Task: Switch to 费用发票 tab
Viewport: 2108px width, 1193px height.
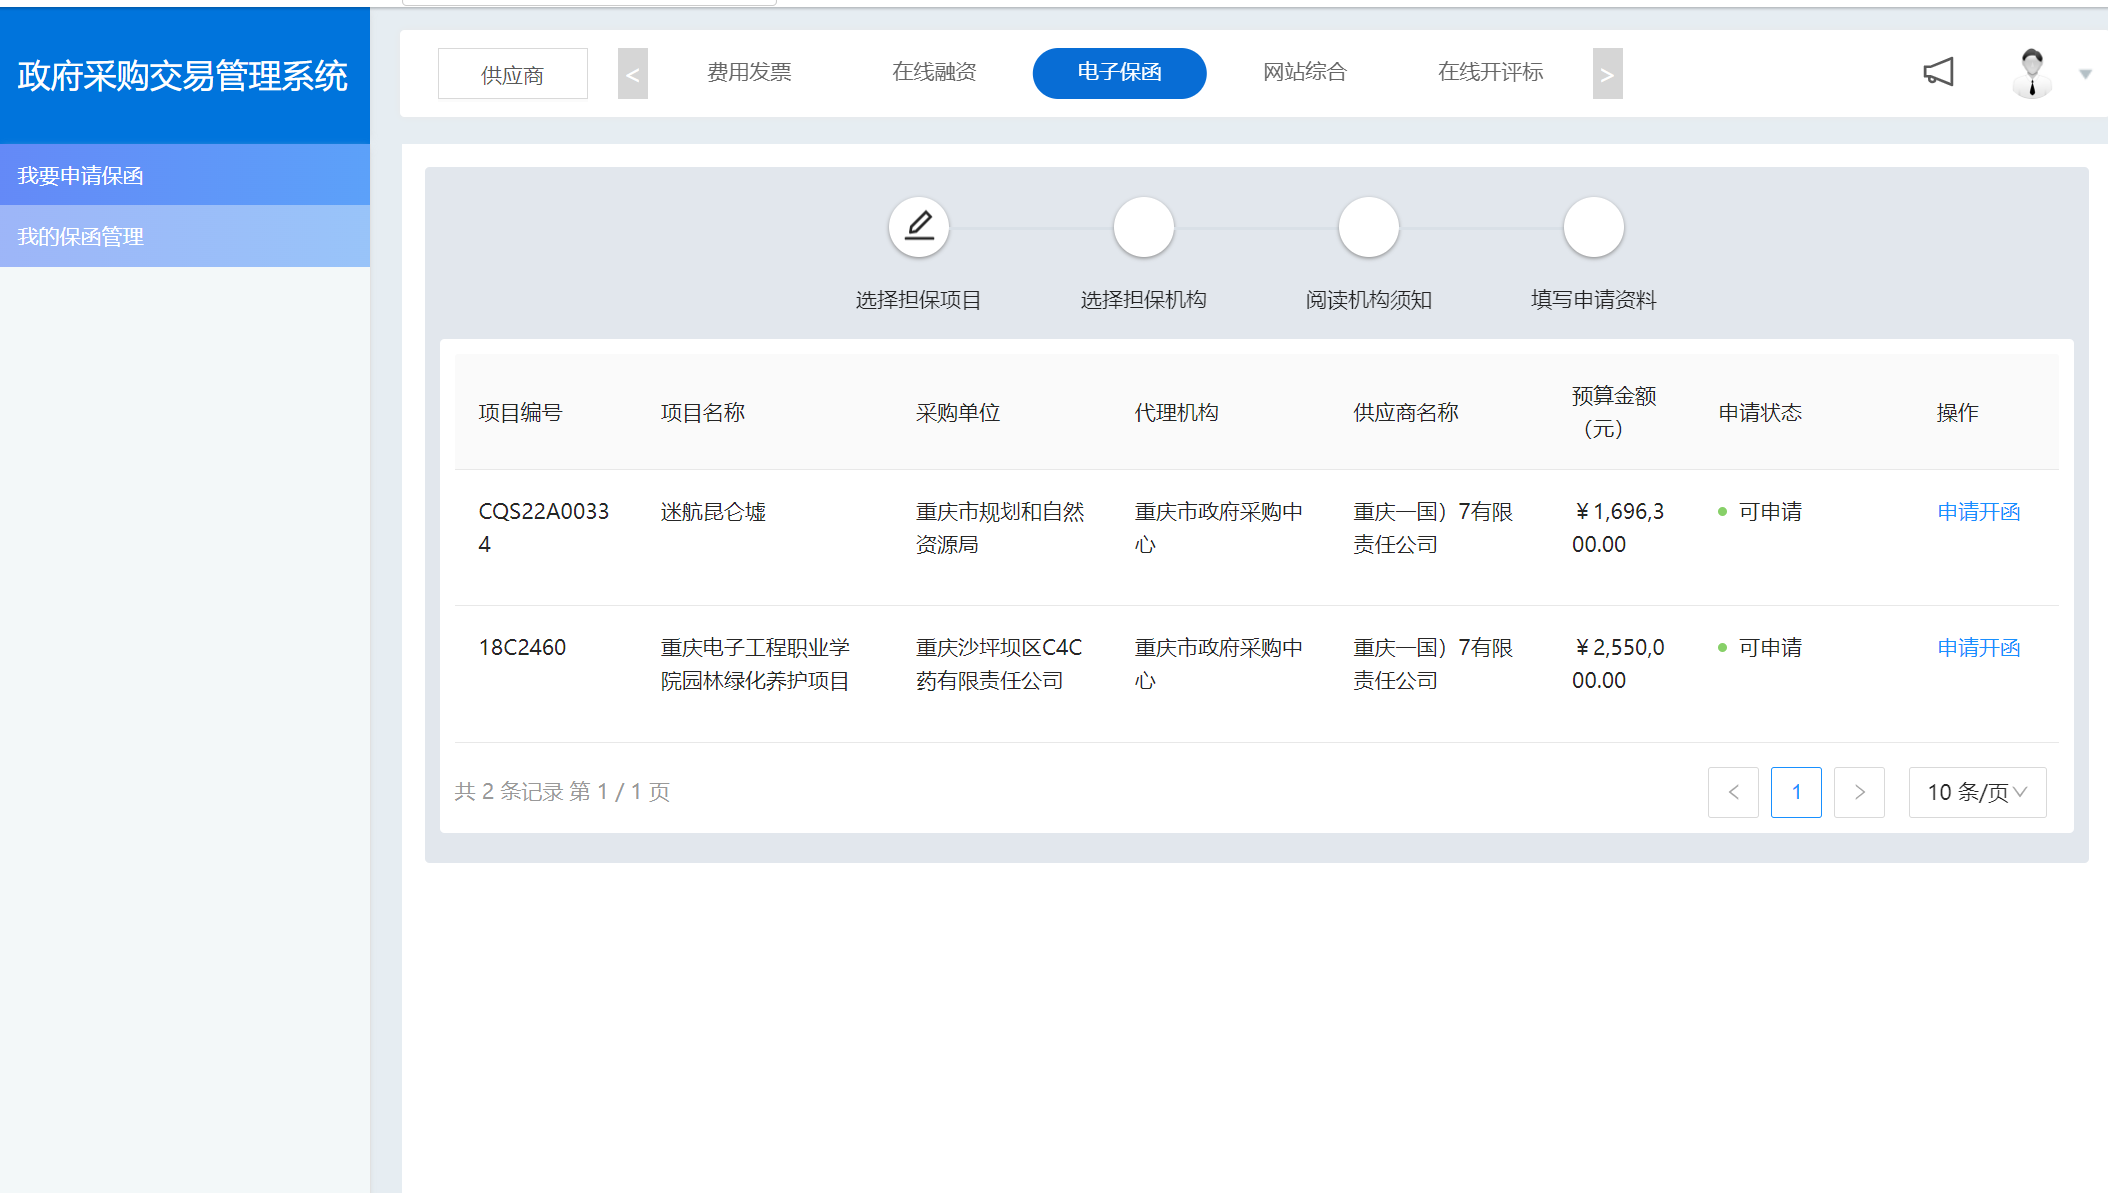Action: tap(749, 72)
